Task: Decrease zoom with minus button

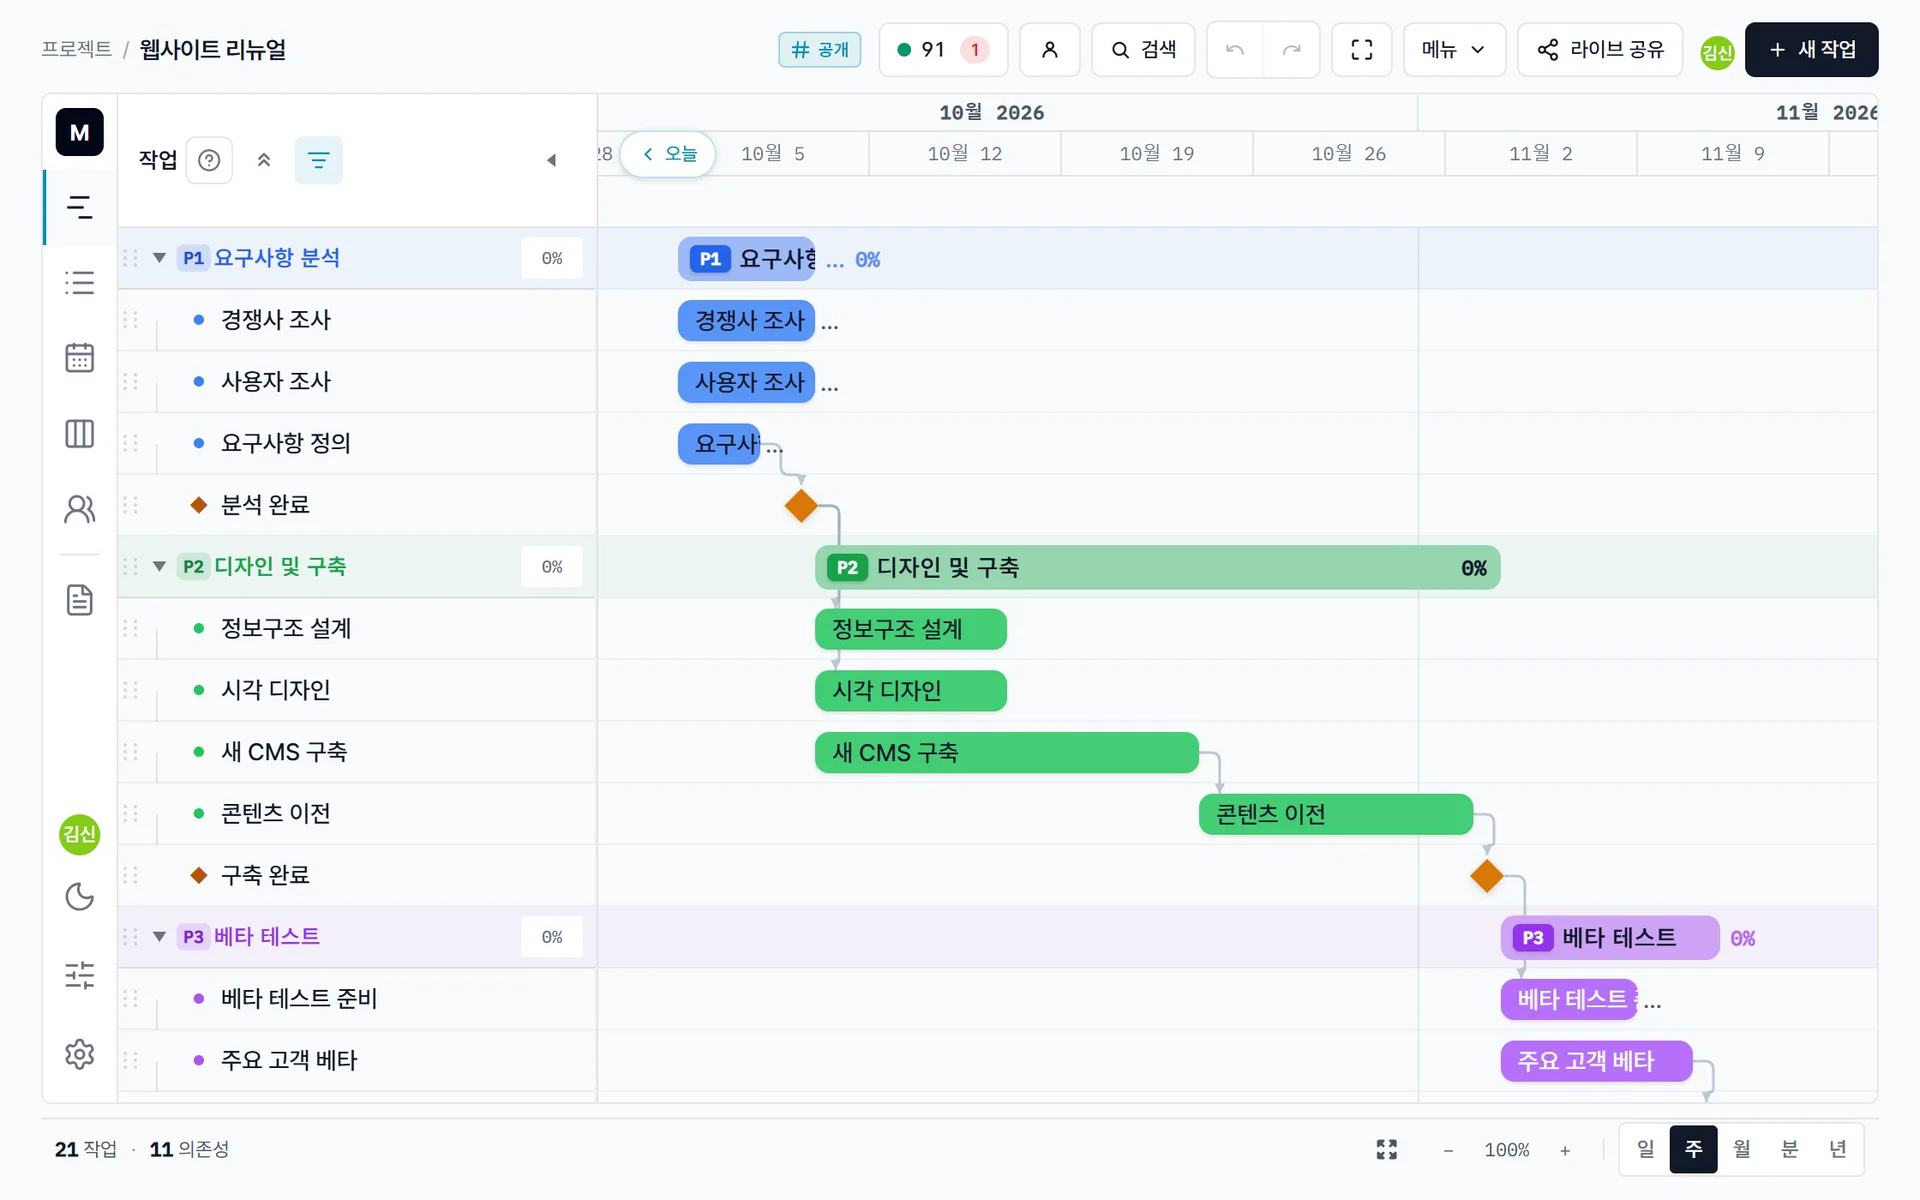Action: 1448,1150
